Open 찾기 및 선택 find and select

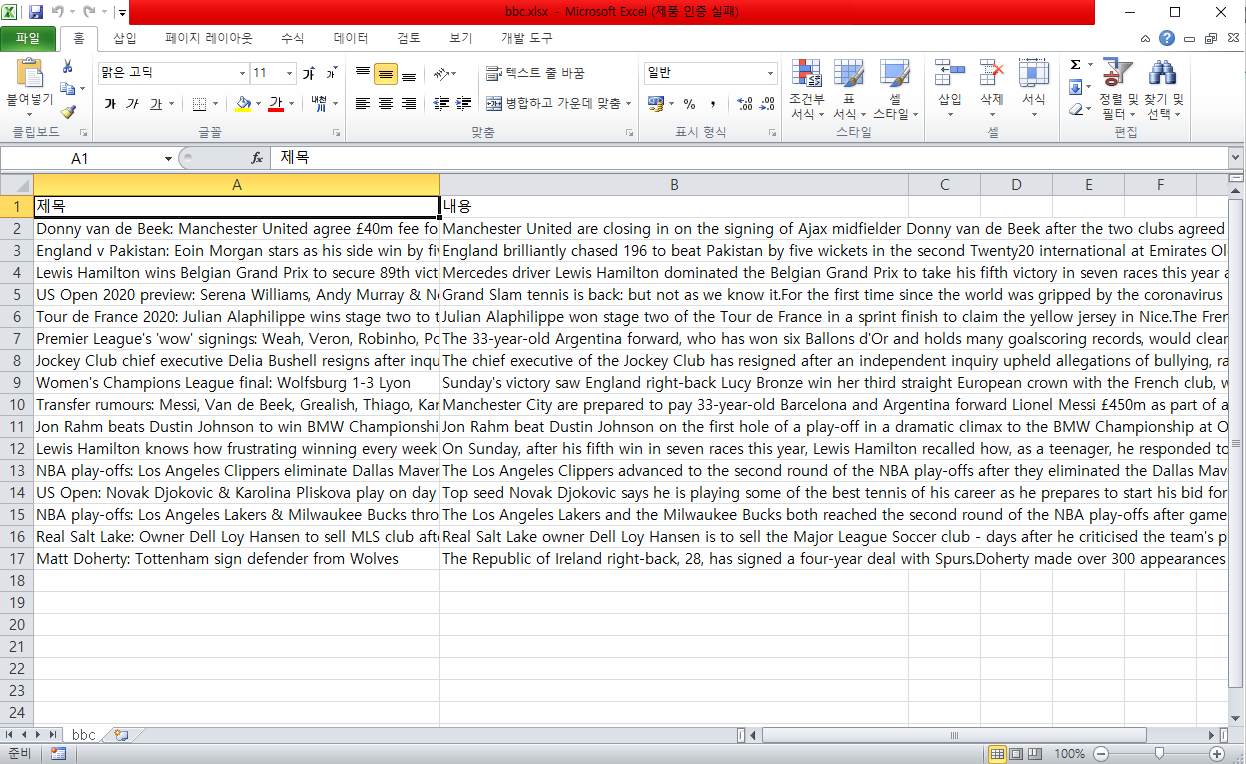coord(1164,89)
